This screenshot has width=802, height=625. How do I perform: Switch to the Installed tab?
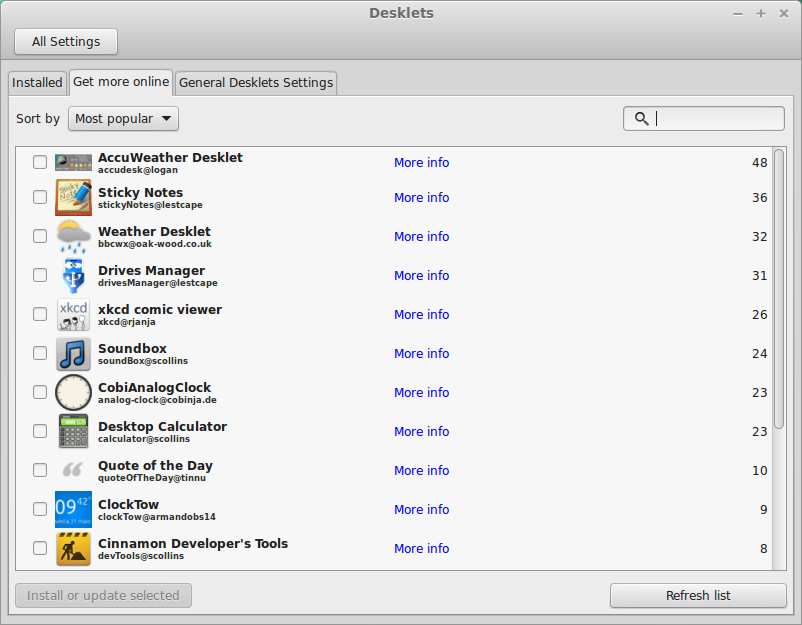37,83
